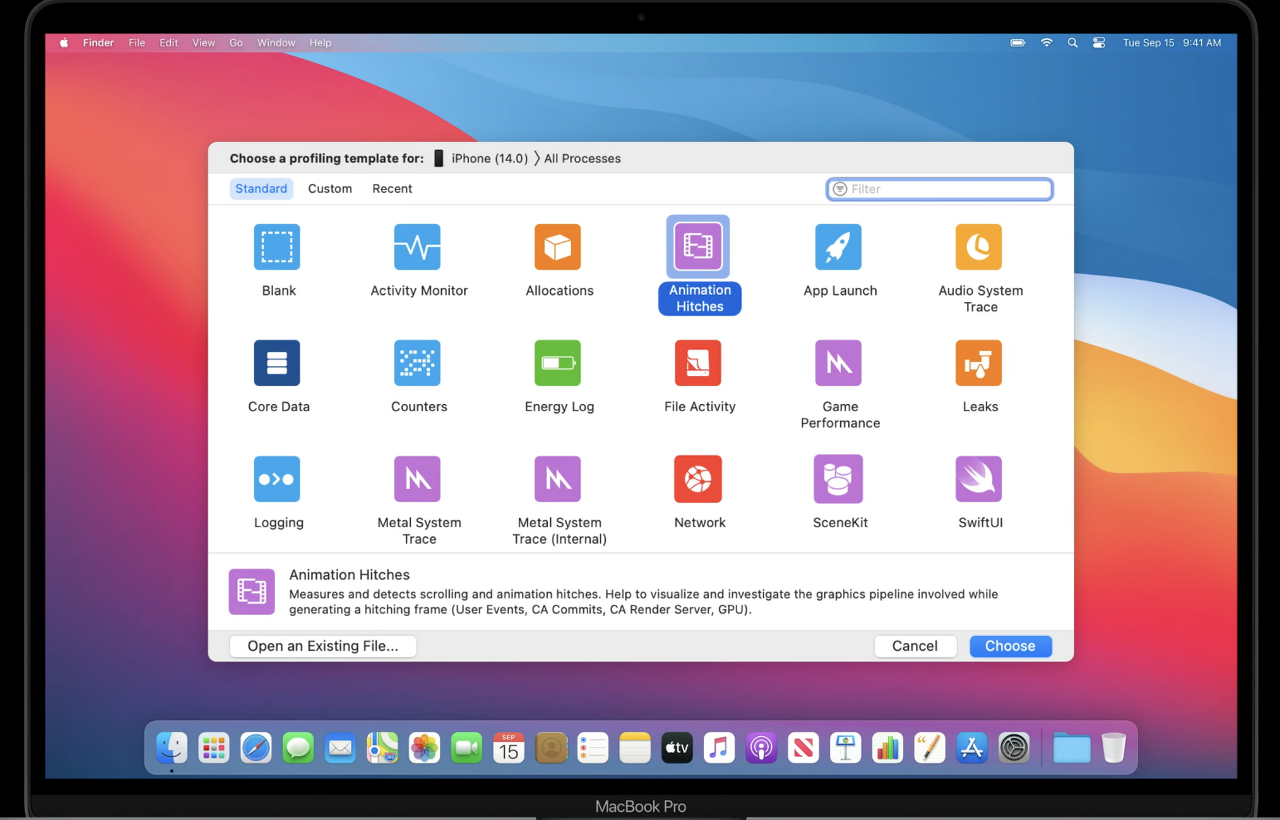
Task: Choose the Allocations template icon
Action: click(558, 247)
